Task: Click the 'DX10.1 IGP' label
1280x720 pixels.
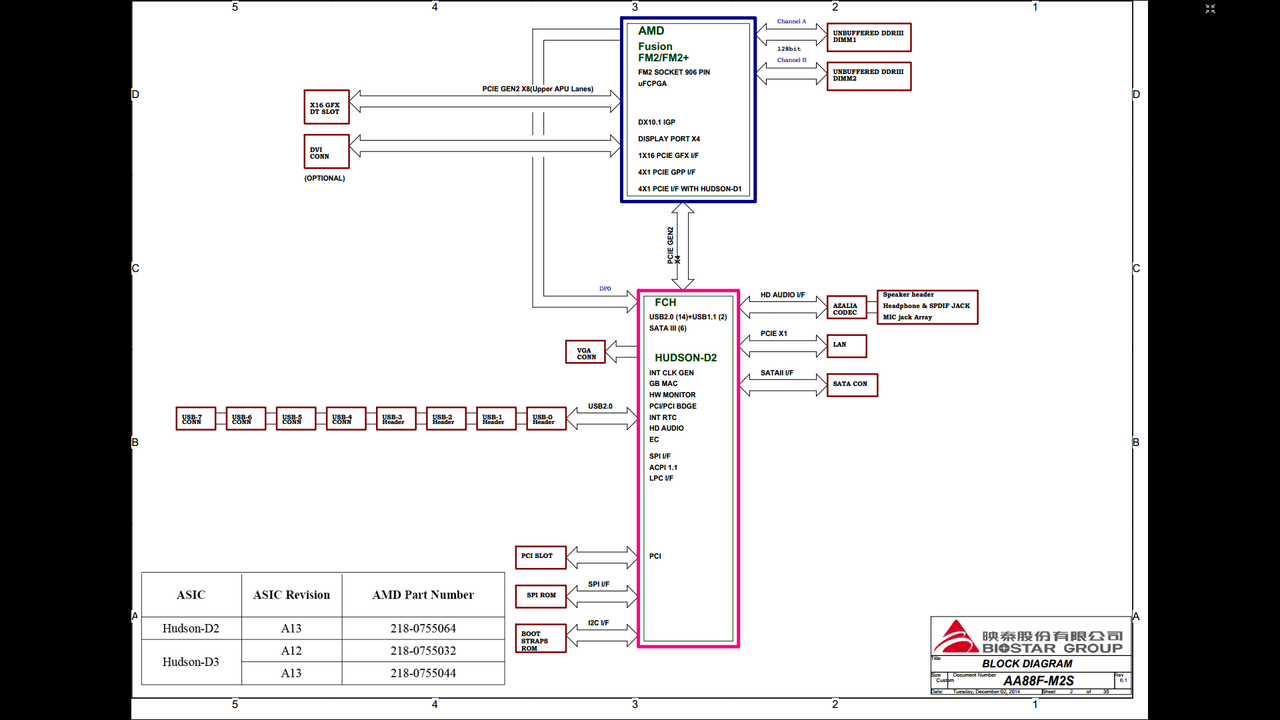Action: click(656, 122)
